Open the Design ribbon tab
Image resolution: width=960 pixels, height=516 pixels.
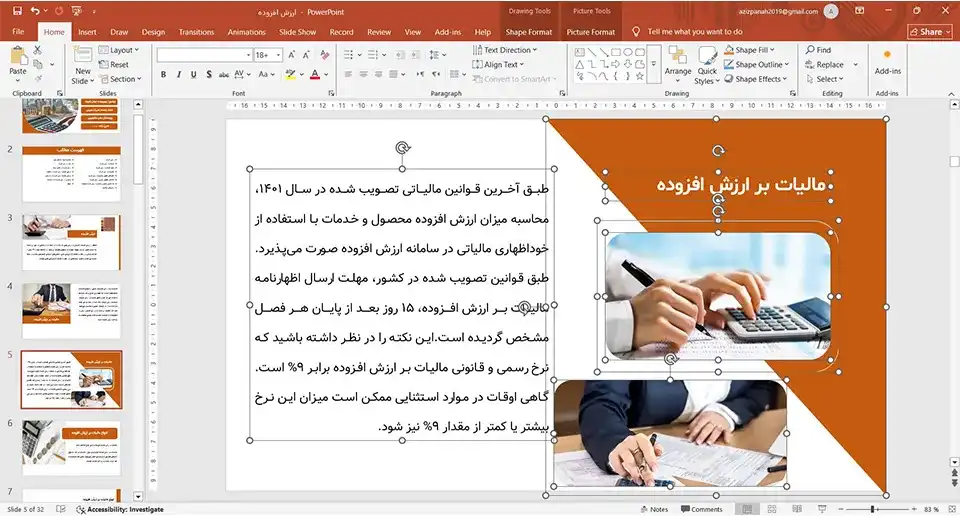(153, 32)
